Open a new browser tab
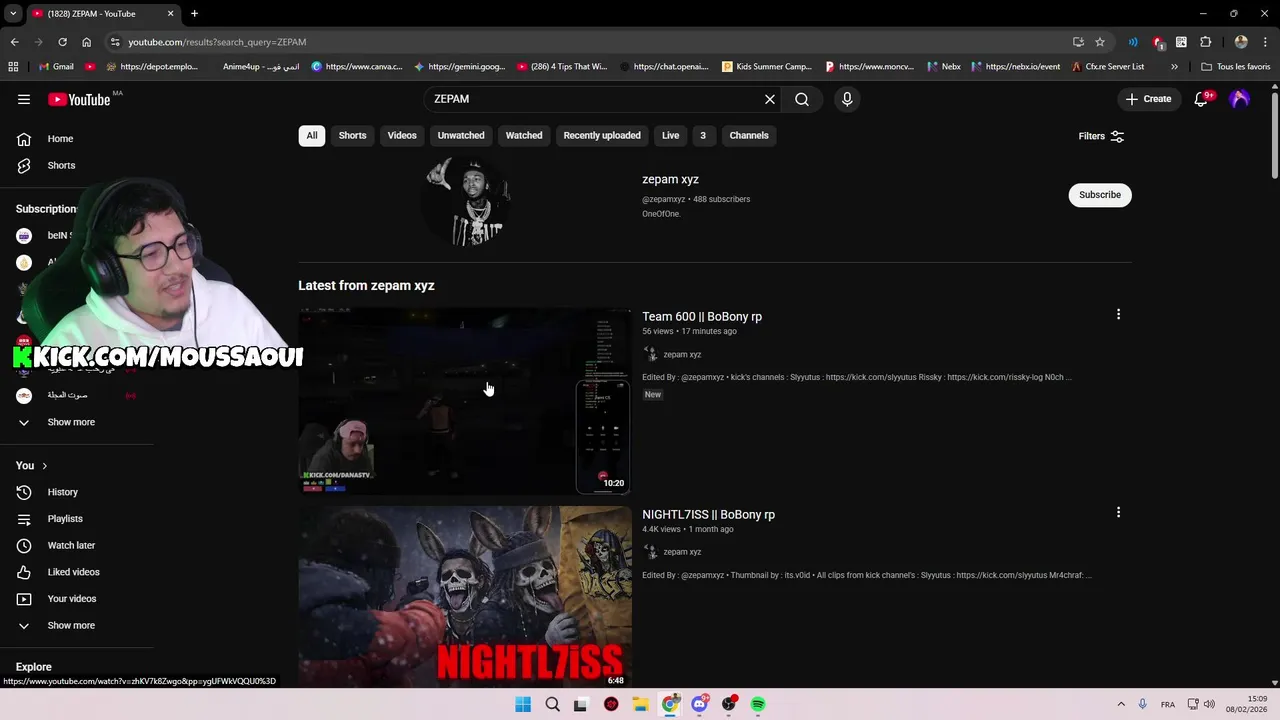This screenshot has height=720, width=1280. coord(194,14)
